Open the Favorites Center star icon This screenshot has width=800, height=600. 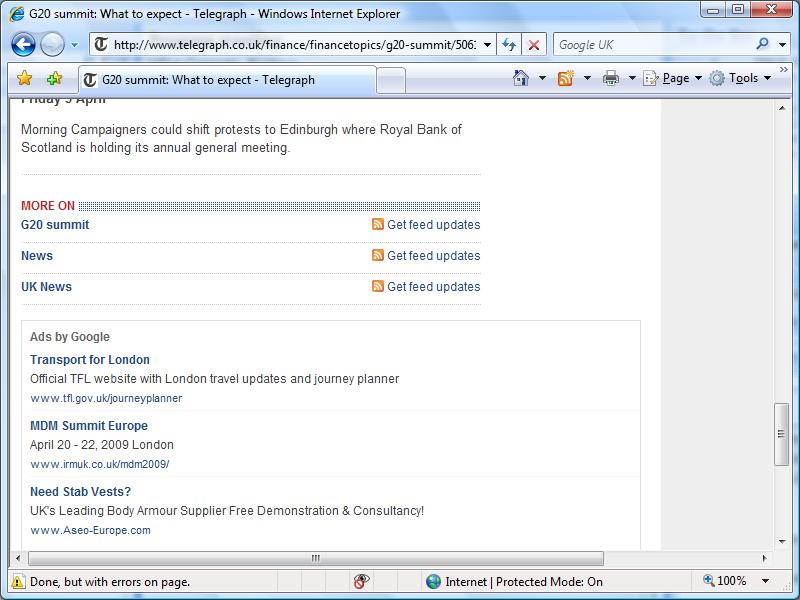(x=25, y=79)
